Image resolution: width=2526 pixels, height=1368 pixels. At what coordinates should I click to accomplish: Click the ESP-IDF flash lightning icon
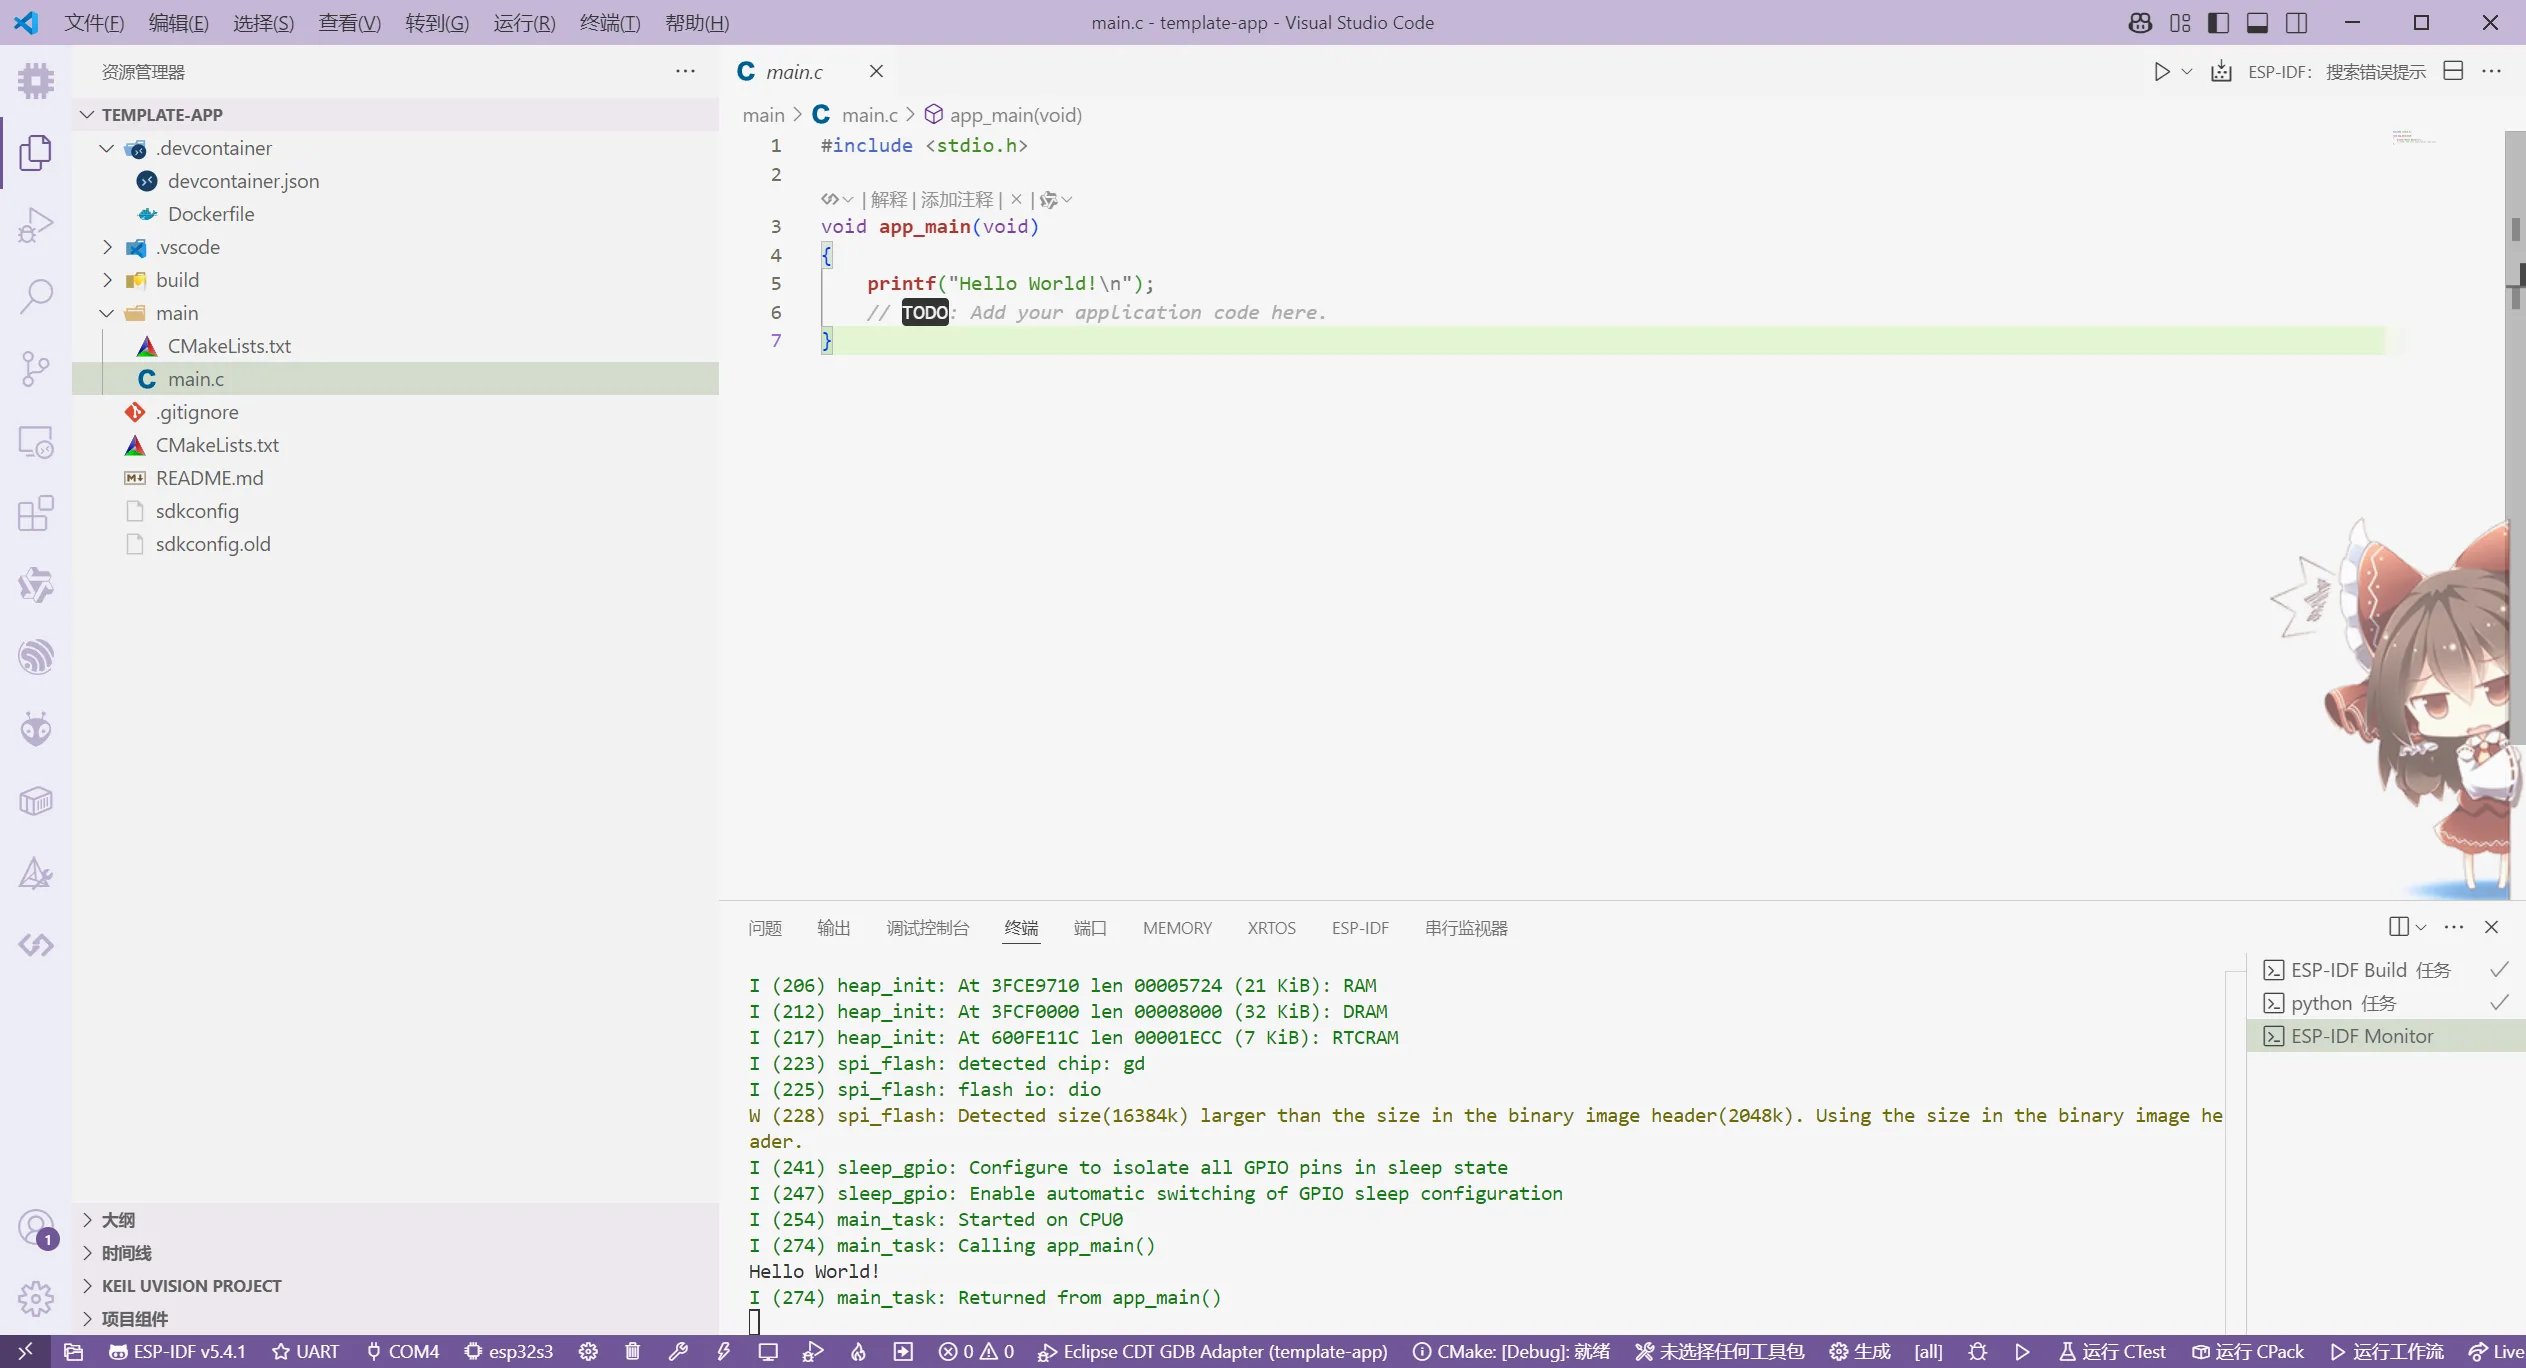(x=723, y=1352)
